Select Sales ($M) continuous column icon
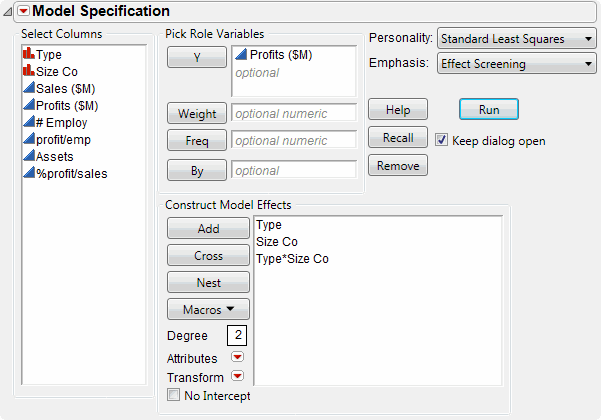Viewport: 601px width, 420px height. [x=28, y=89]
